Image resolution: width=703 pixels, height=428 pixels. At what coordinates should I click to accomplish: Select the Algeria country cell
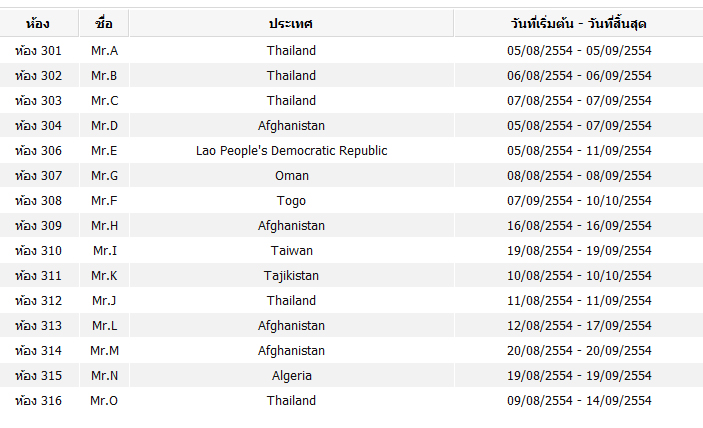(291, 375)
